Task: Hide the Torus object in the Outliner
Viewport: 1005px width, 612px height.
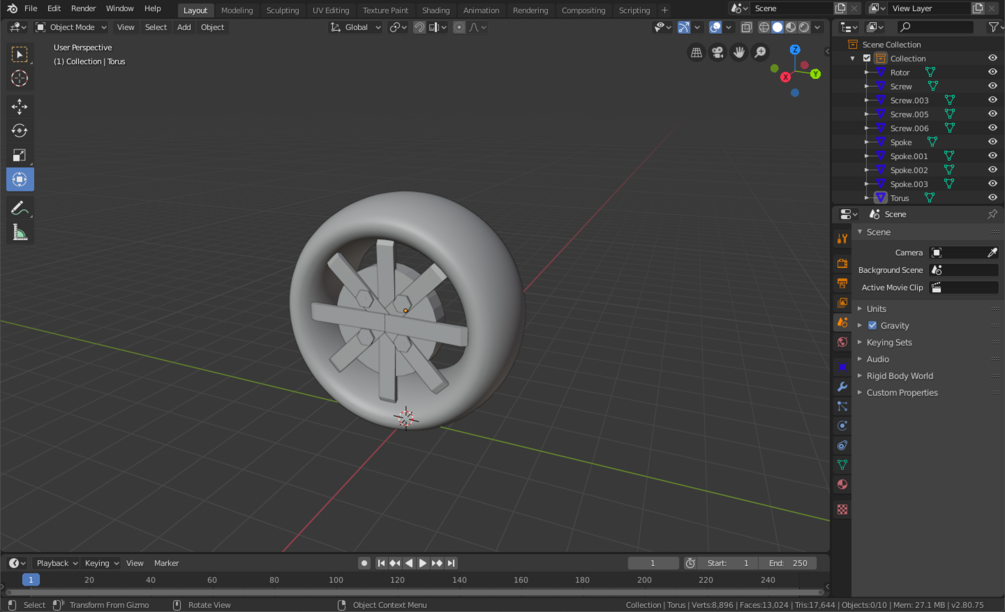Action: [991, 197]
